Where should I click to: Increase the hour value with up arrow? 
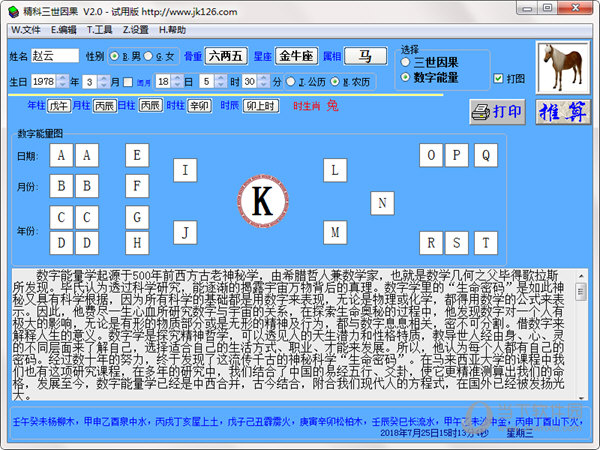pyautogui.click(x=220, y=78)
